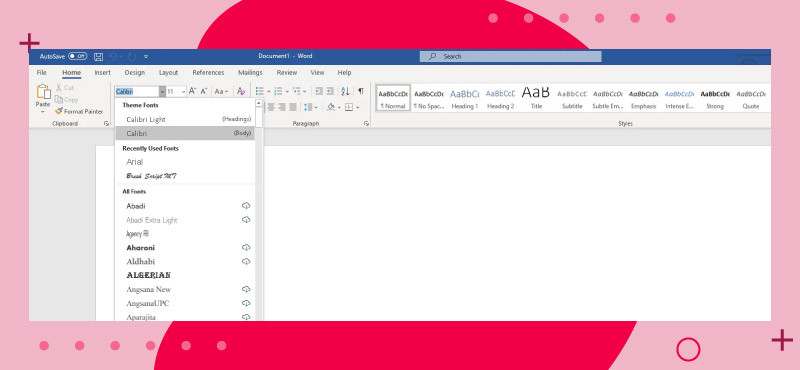Image resolution: width=800 pixels, height=370 pixels.
Task: Click the Redo icon in title bar
Action: (x=132, y=57)
